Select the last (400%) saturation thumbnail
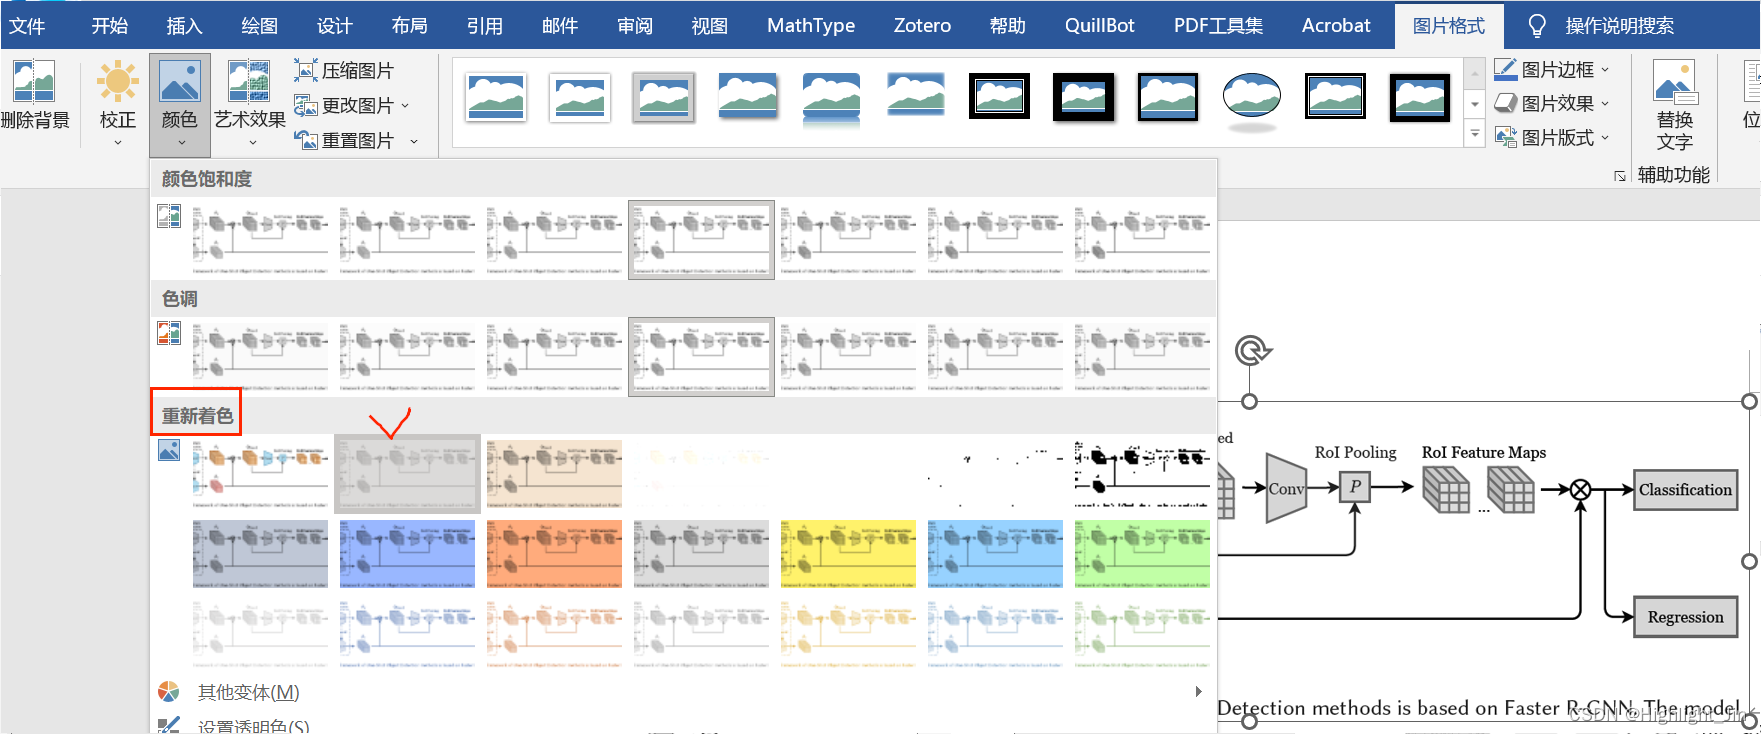 click(x=1142, y=239)
